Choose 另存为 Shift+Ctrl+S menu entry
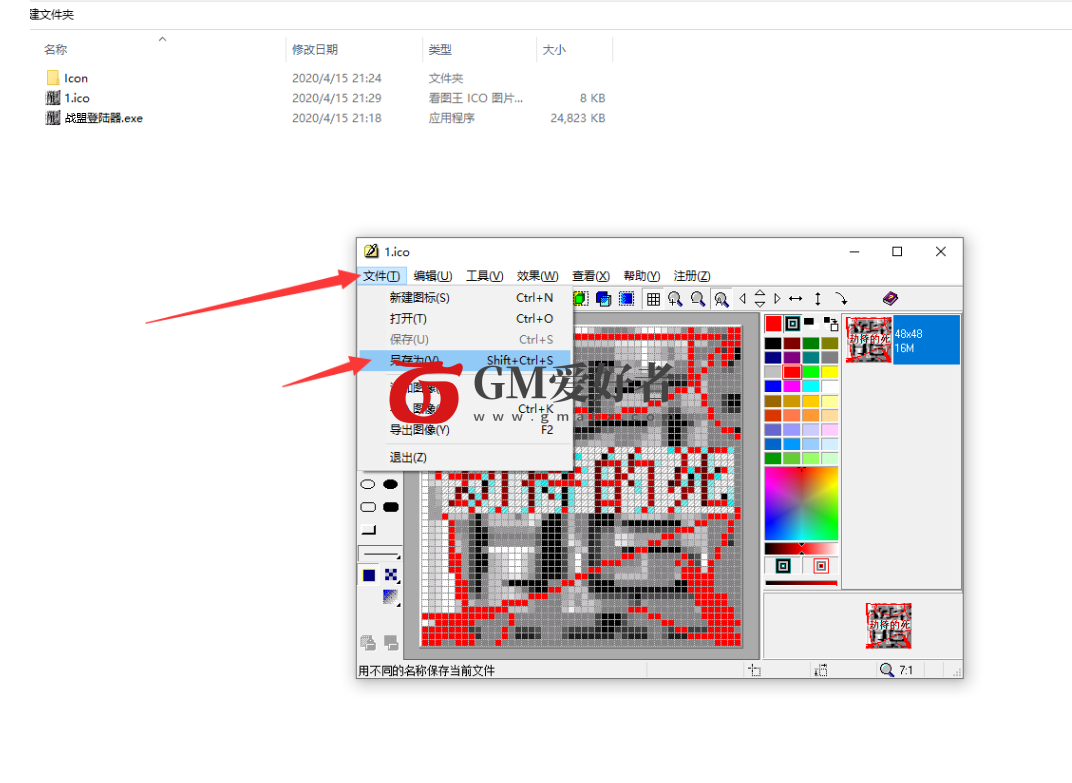Screen dimensions: 1072x783 (465, 360)
